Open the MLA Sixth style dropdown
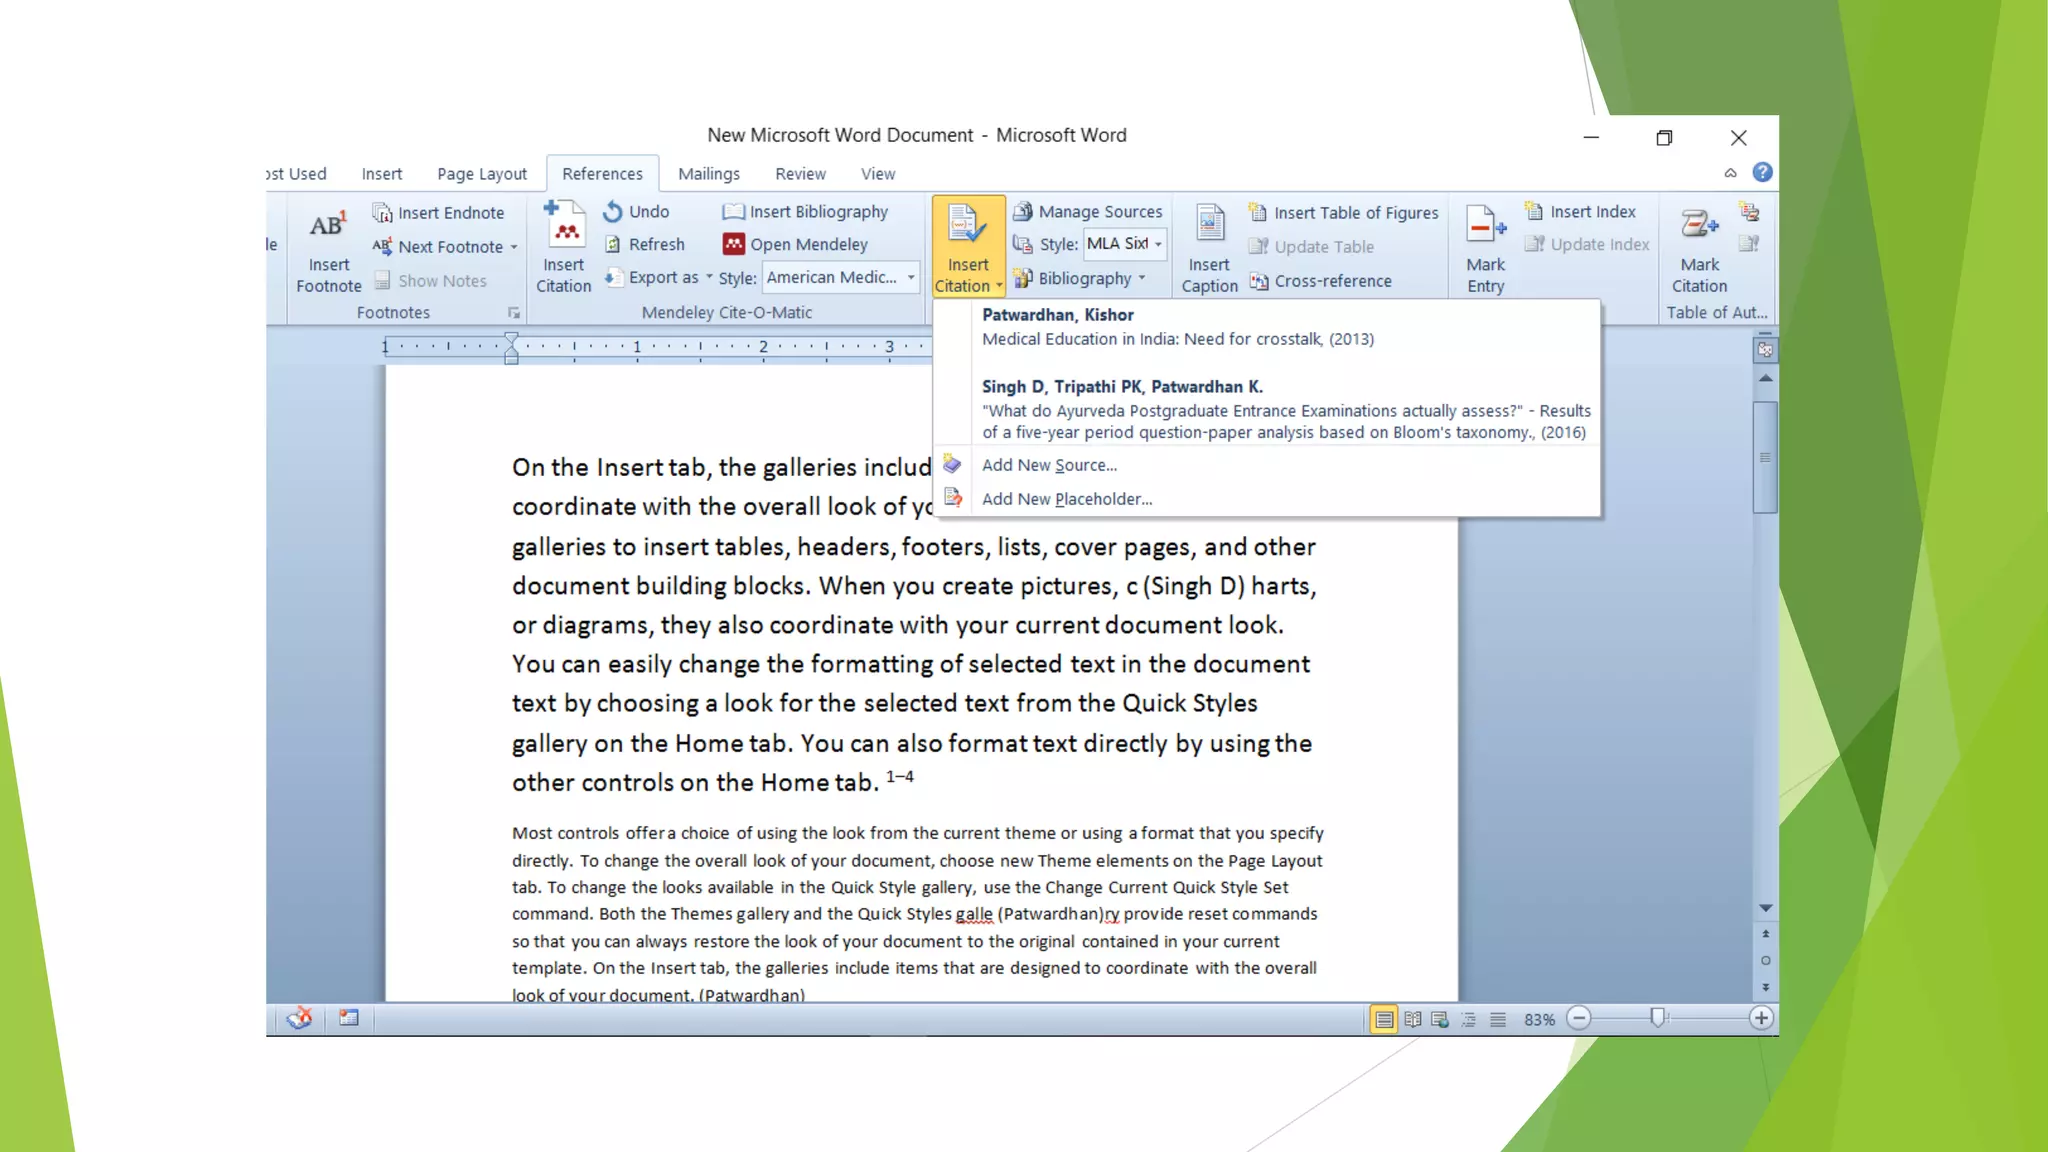2048x1152 pixels. 1158,244
